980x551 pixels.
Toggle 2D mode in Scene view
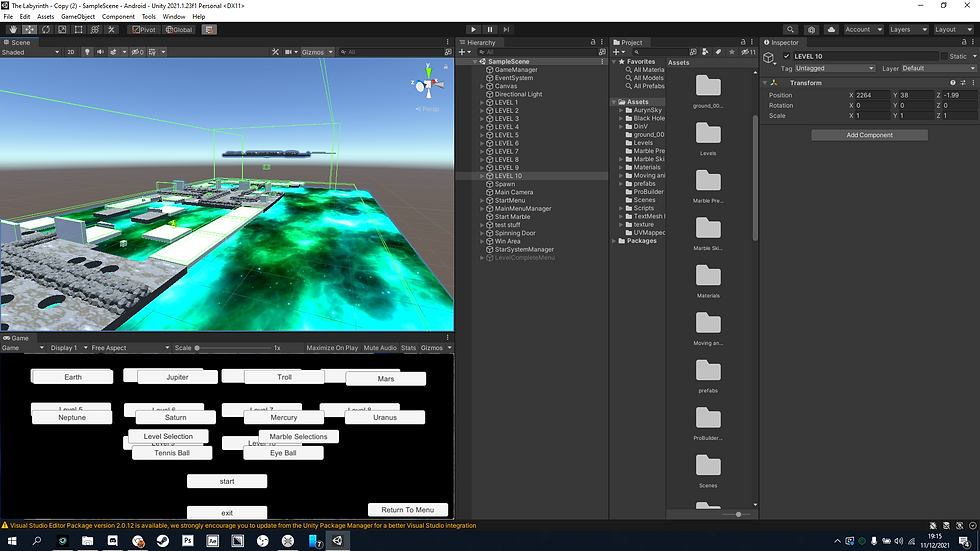coord(71,52)
